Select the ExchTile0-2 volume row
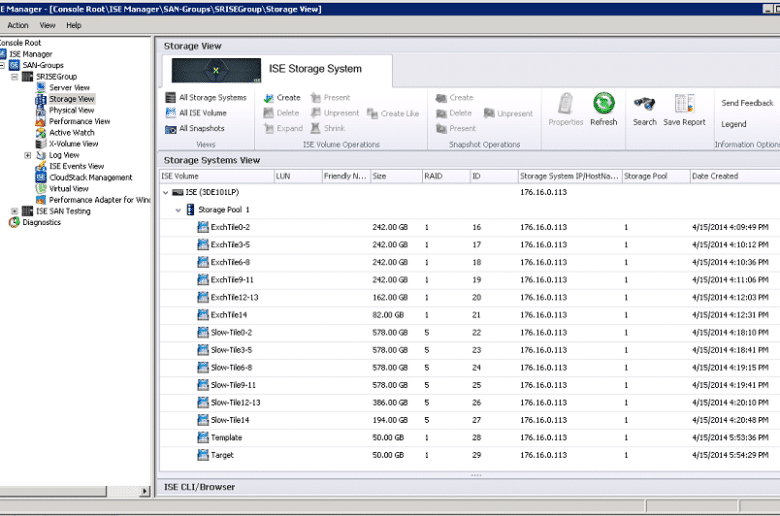The height and width of the screenshot is (516, 780). tap(470, 227)
